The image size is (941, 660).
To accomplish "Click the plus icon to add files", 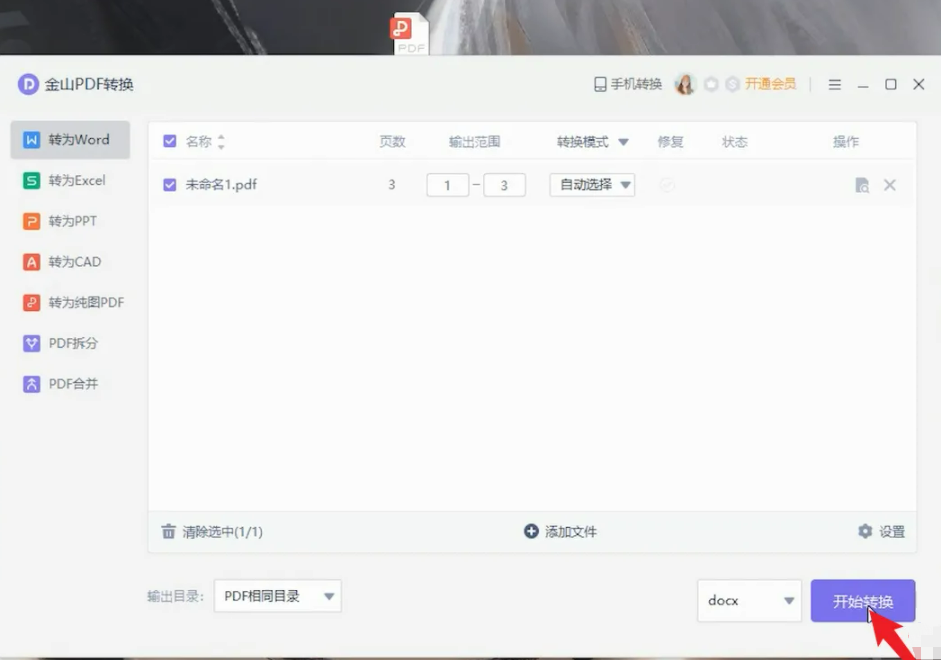I will click(x=531, y=532).
